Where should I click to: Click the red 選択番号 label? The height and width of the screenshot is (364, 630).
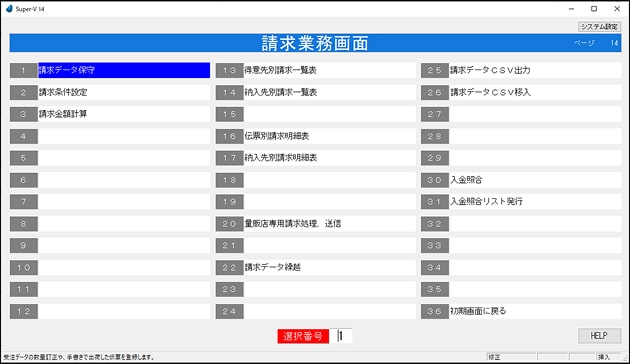point(303,336)
